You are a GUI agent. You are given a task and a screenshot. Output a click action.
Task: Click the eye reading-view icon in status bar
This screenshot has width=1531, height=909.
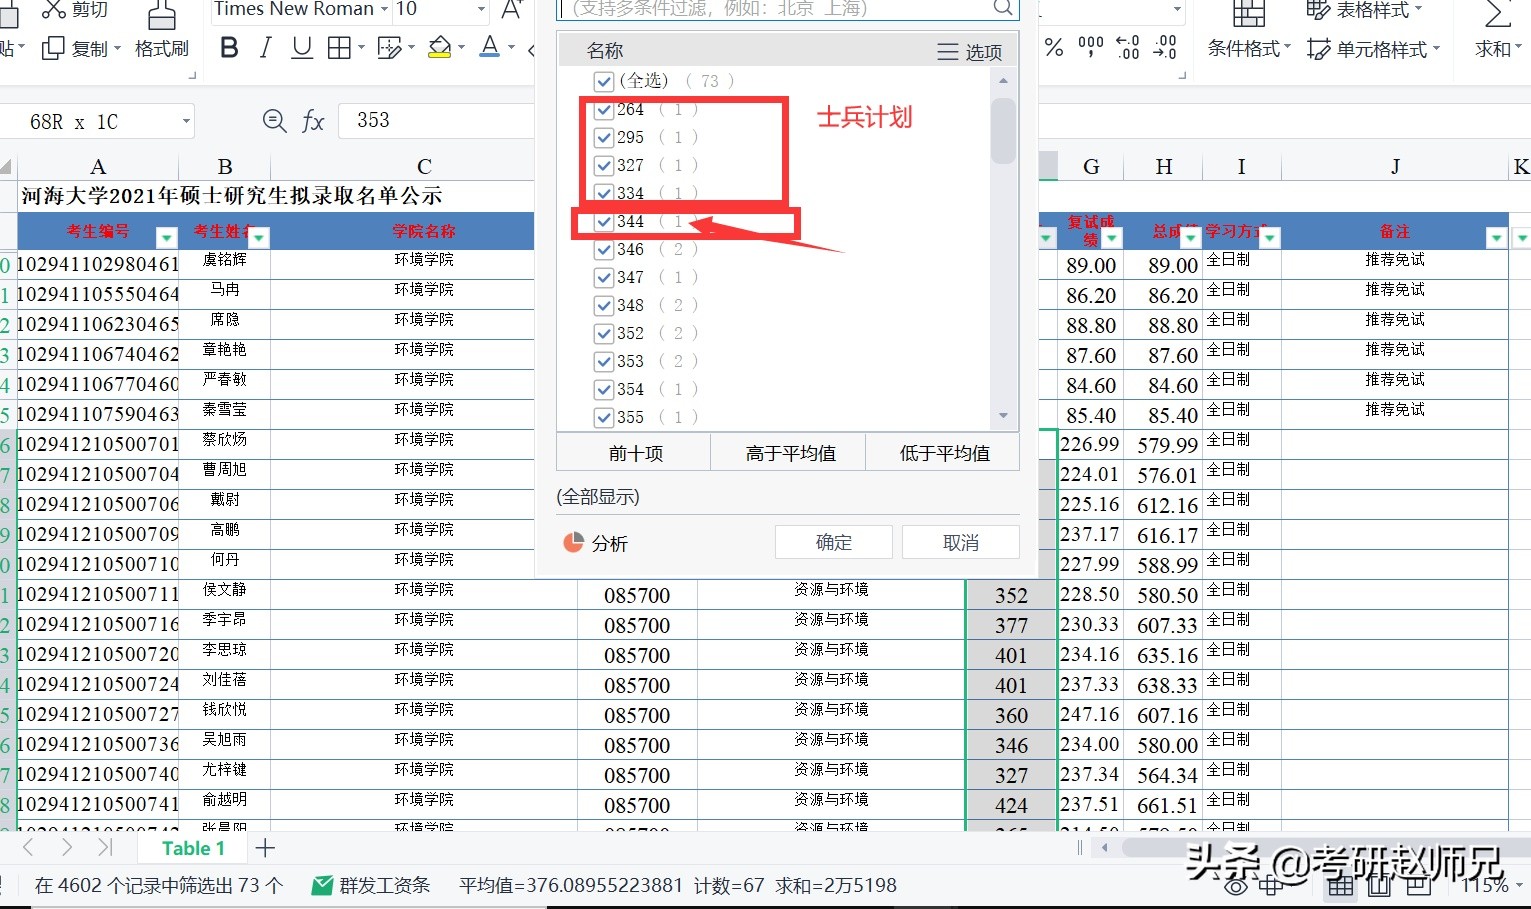click(x=1236, y=885)
